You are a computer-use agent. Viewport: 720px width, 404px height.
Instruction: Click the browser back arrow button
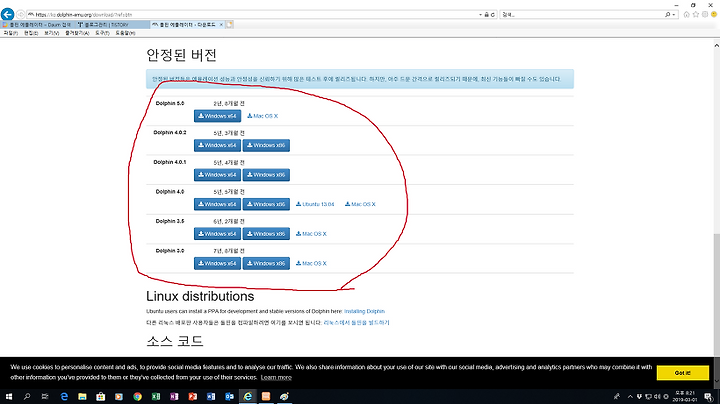point(7,14)
